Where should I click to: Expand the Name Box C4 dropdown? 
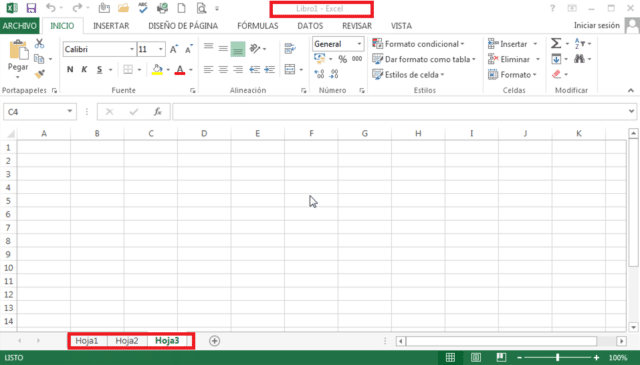pos(70,111)
